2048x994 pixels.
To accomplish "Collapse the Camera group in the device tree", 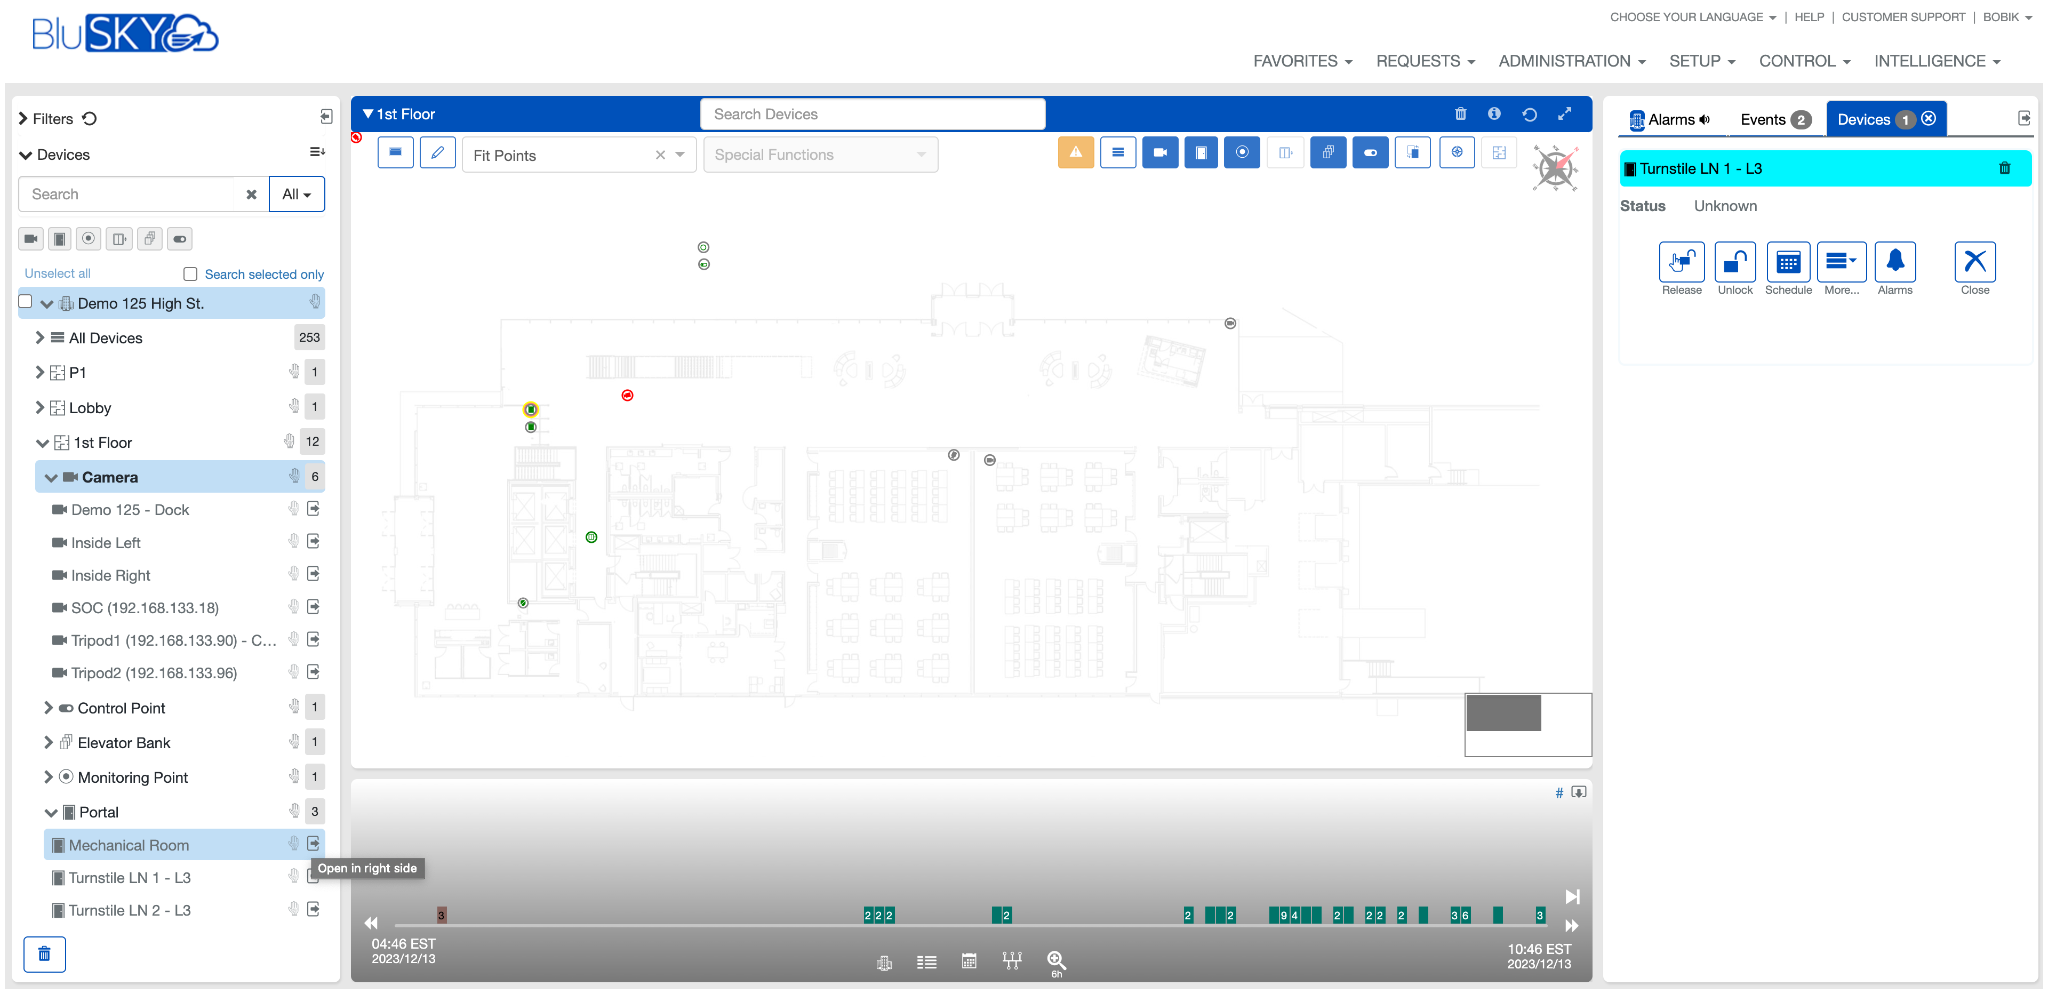I will click(50, 477).
